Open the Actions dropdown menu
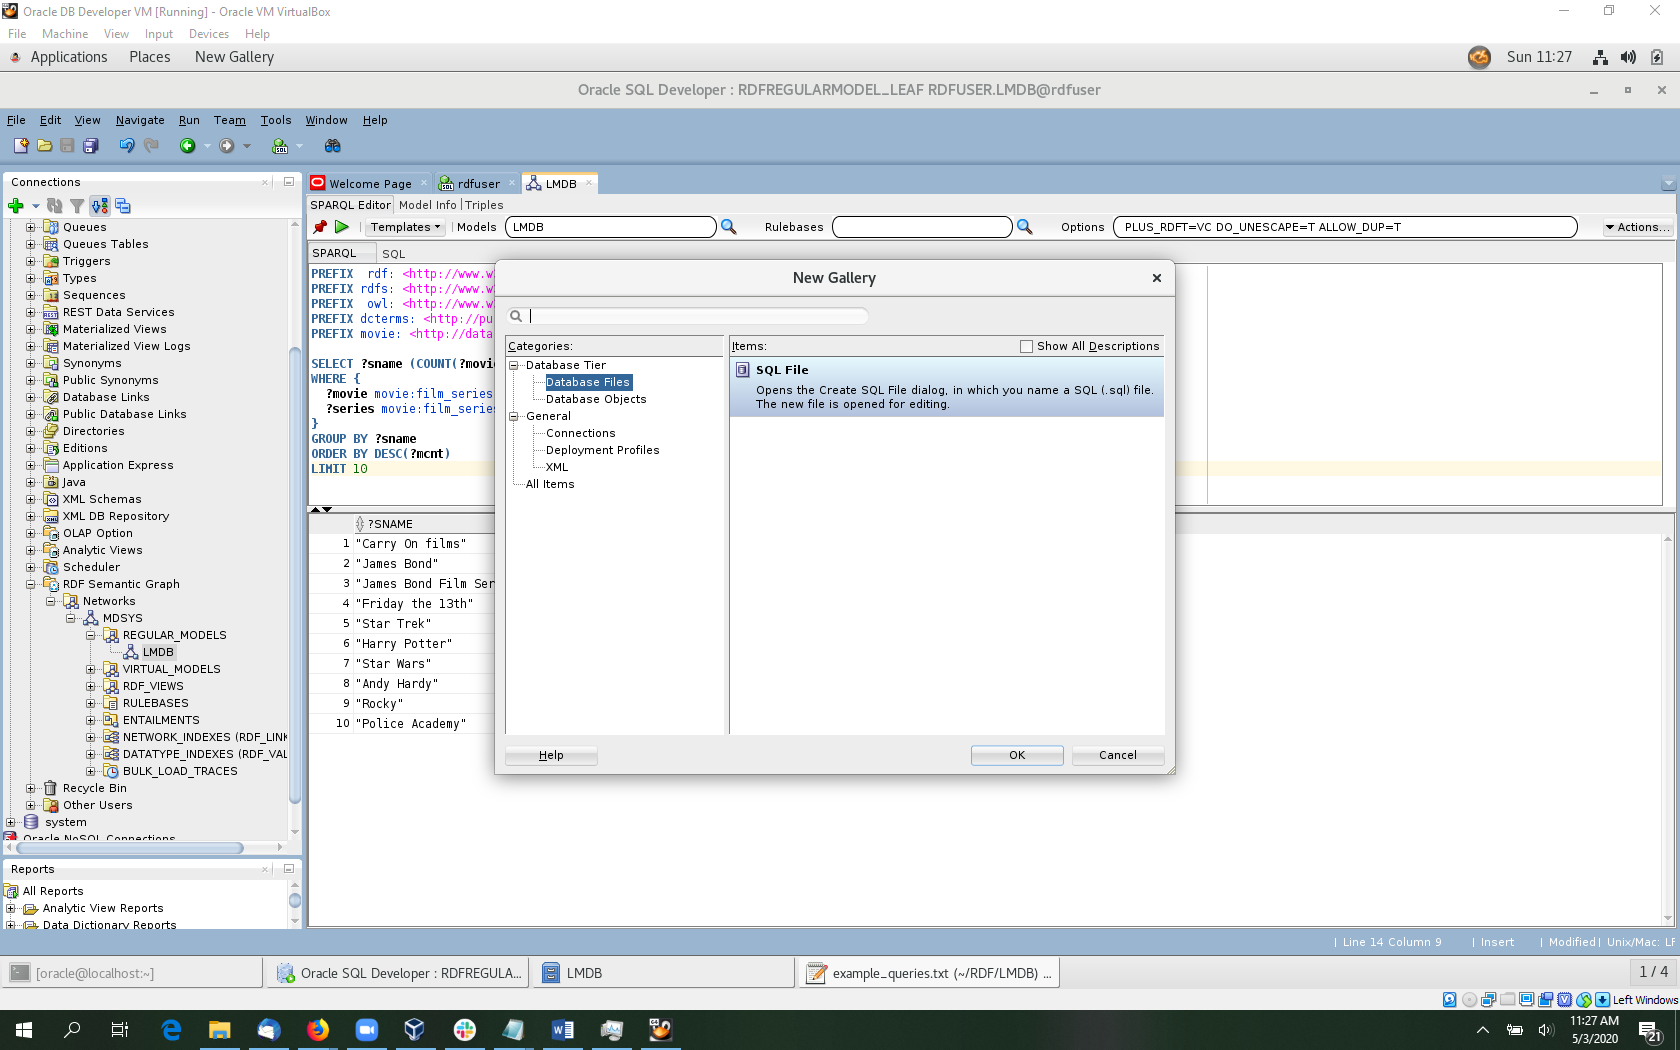1680x1050 pixels. [1637, 227]
